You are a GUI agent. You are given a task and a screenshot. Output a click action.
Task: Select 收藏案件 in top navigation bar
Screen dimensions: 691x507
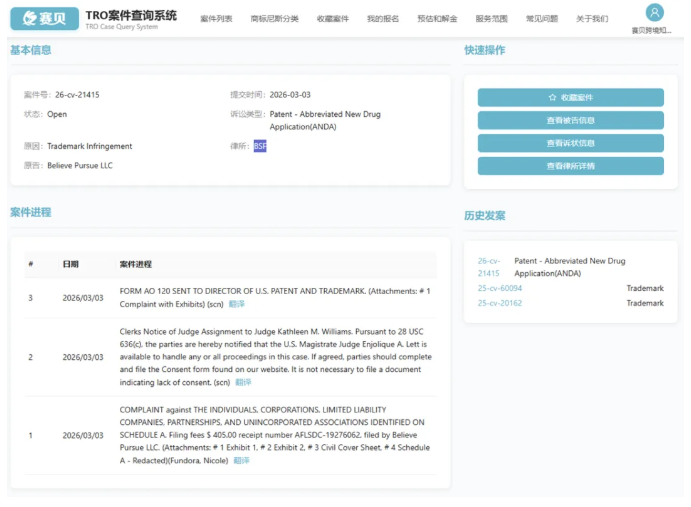[x=333, y=19]
